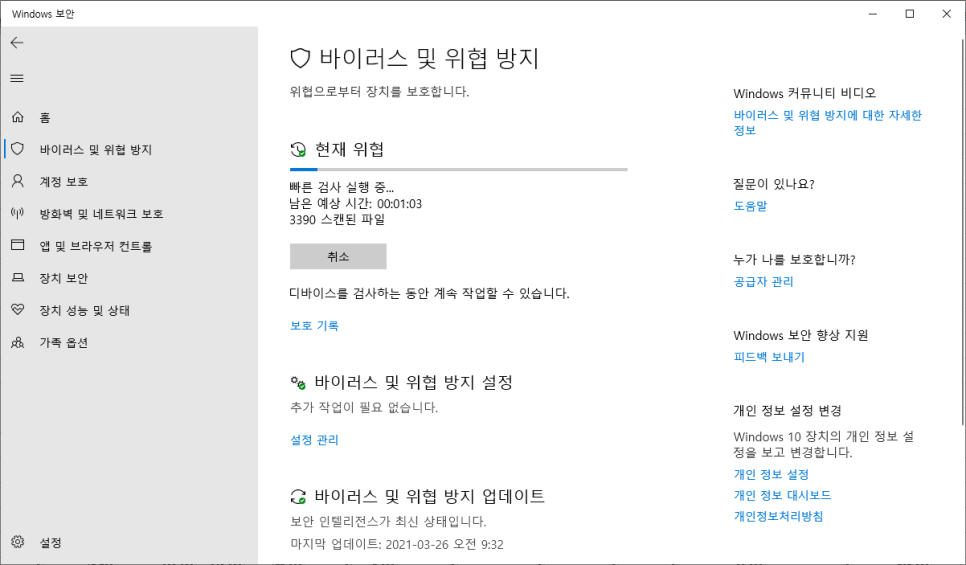Open 장치 성능 및 상태 in the sidebar

point(84,310)
